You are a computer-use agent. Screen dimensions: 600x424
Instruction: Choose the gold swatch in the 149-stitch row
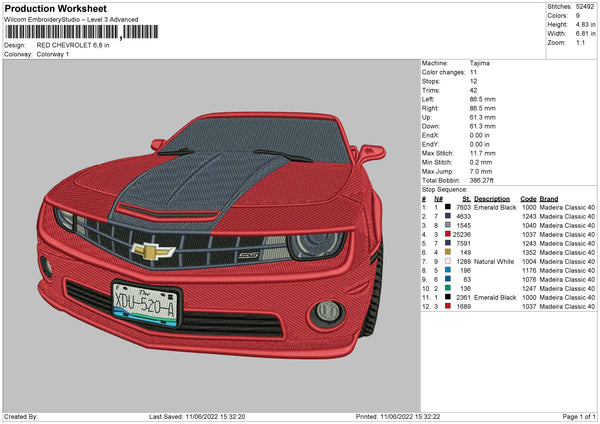click(448, 252)
